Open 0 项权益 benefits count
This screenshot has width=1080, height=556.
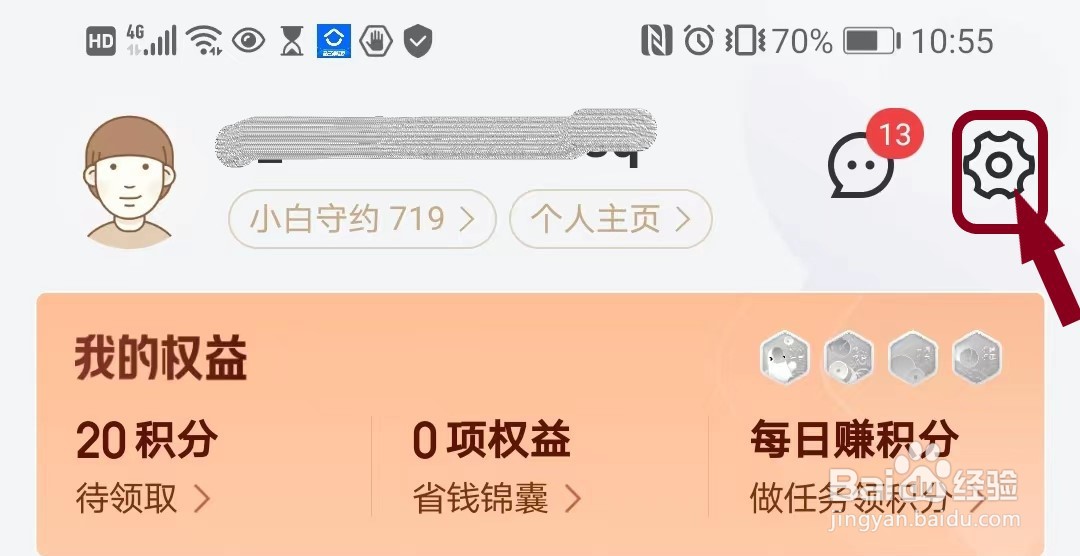coord(492,441)
